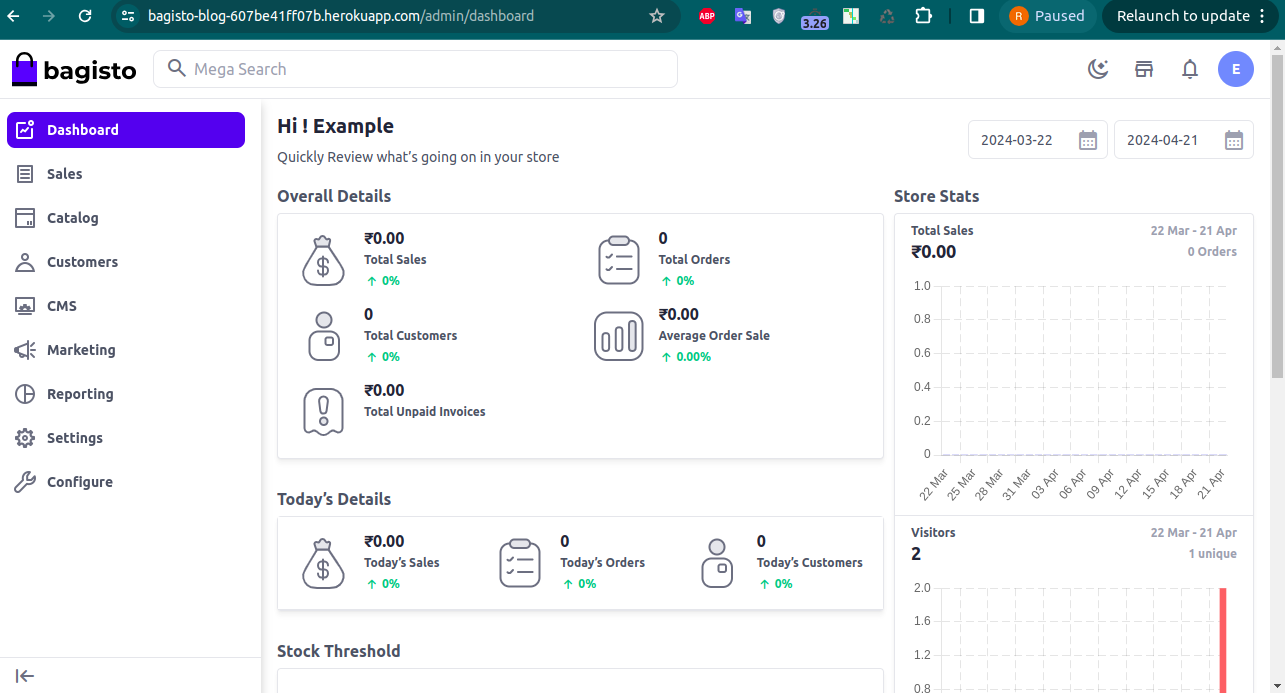The height and width of the screenshot is (693, 1285).
Task: Open the browser Extensions puzzle icon
Action: click(924, 16)
